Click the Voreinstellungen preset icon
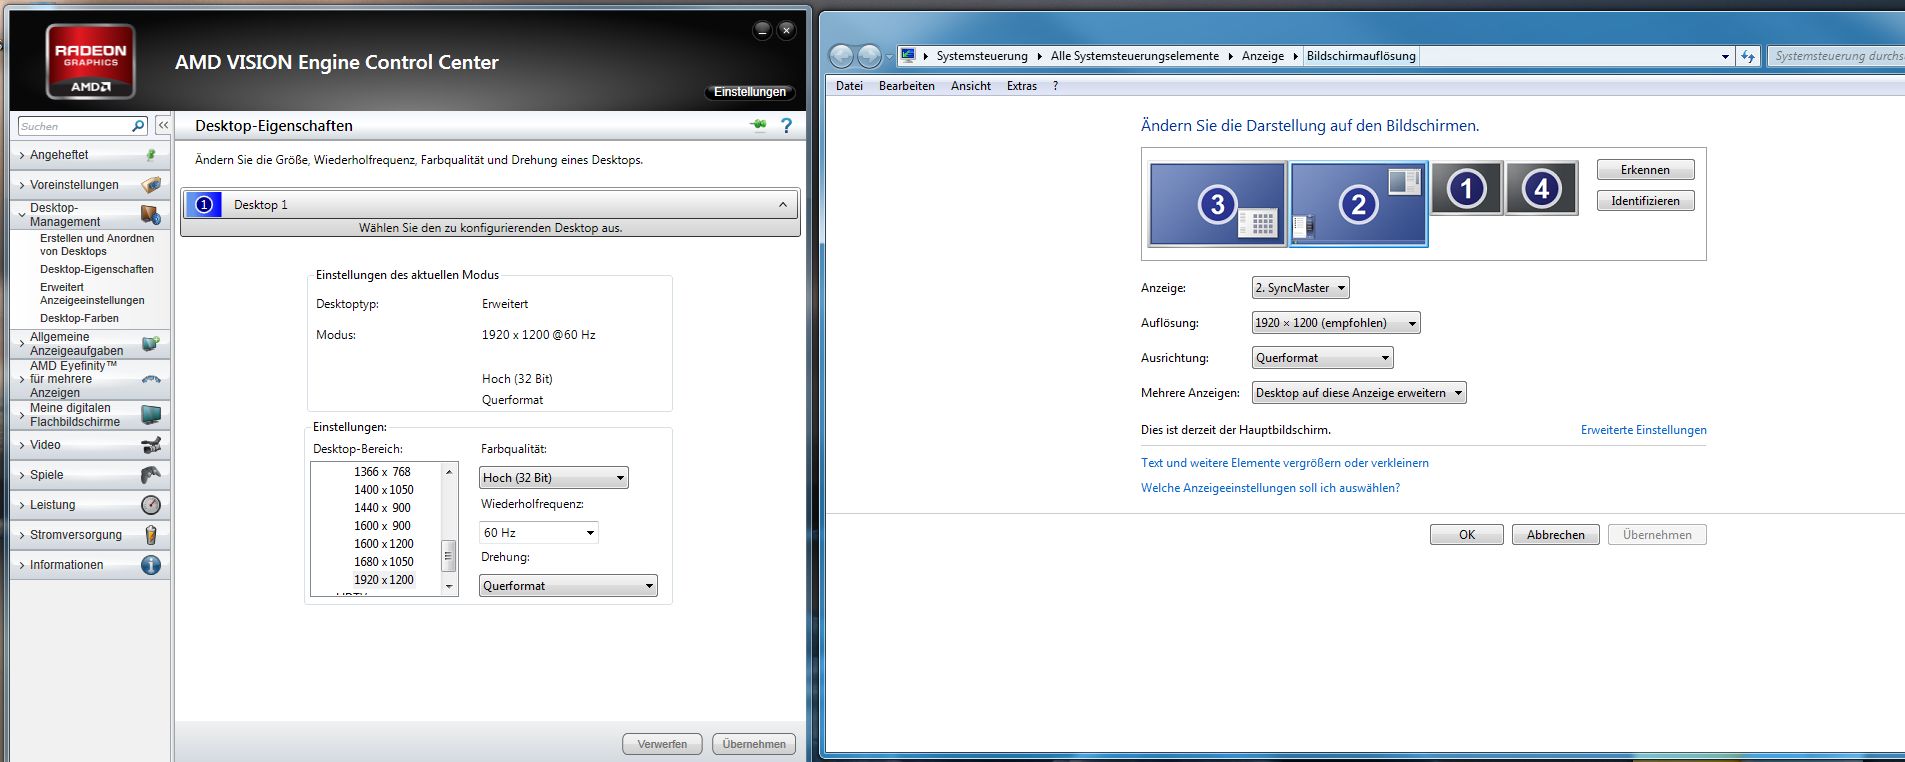 [151, 185]
